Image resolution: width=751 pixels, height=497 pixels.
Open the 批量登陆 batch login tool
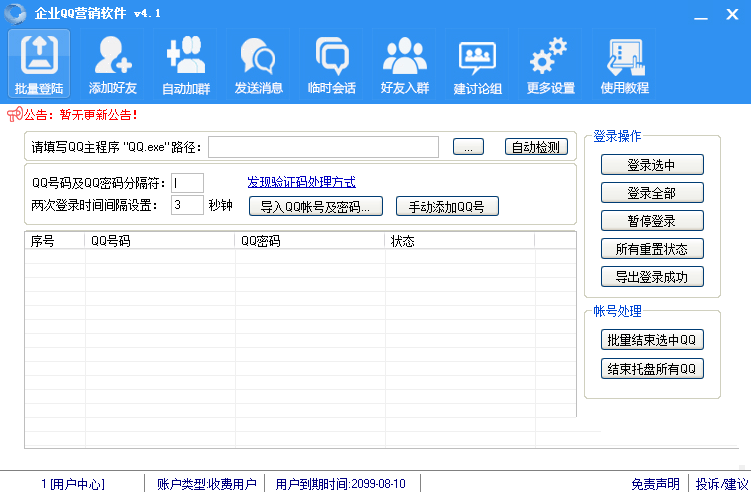coord(39,64)
